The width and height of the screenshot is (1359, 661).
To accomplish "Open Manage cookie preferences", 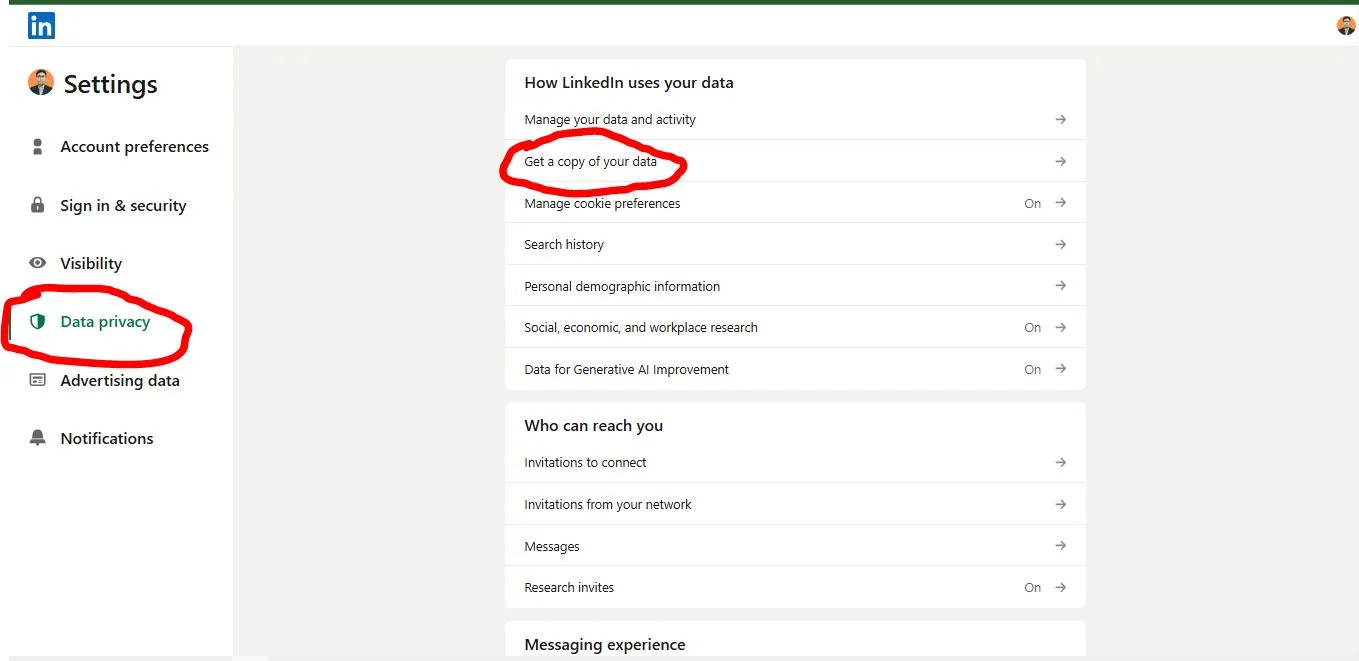I will (x=795, y=203).
